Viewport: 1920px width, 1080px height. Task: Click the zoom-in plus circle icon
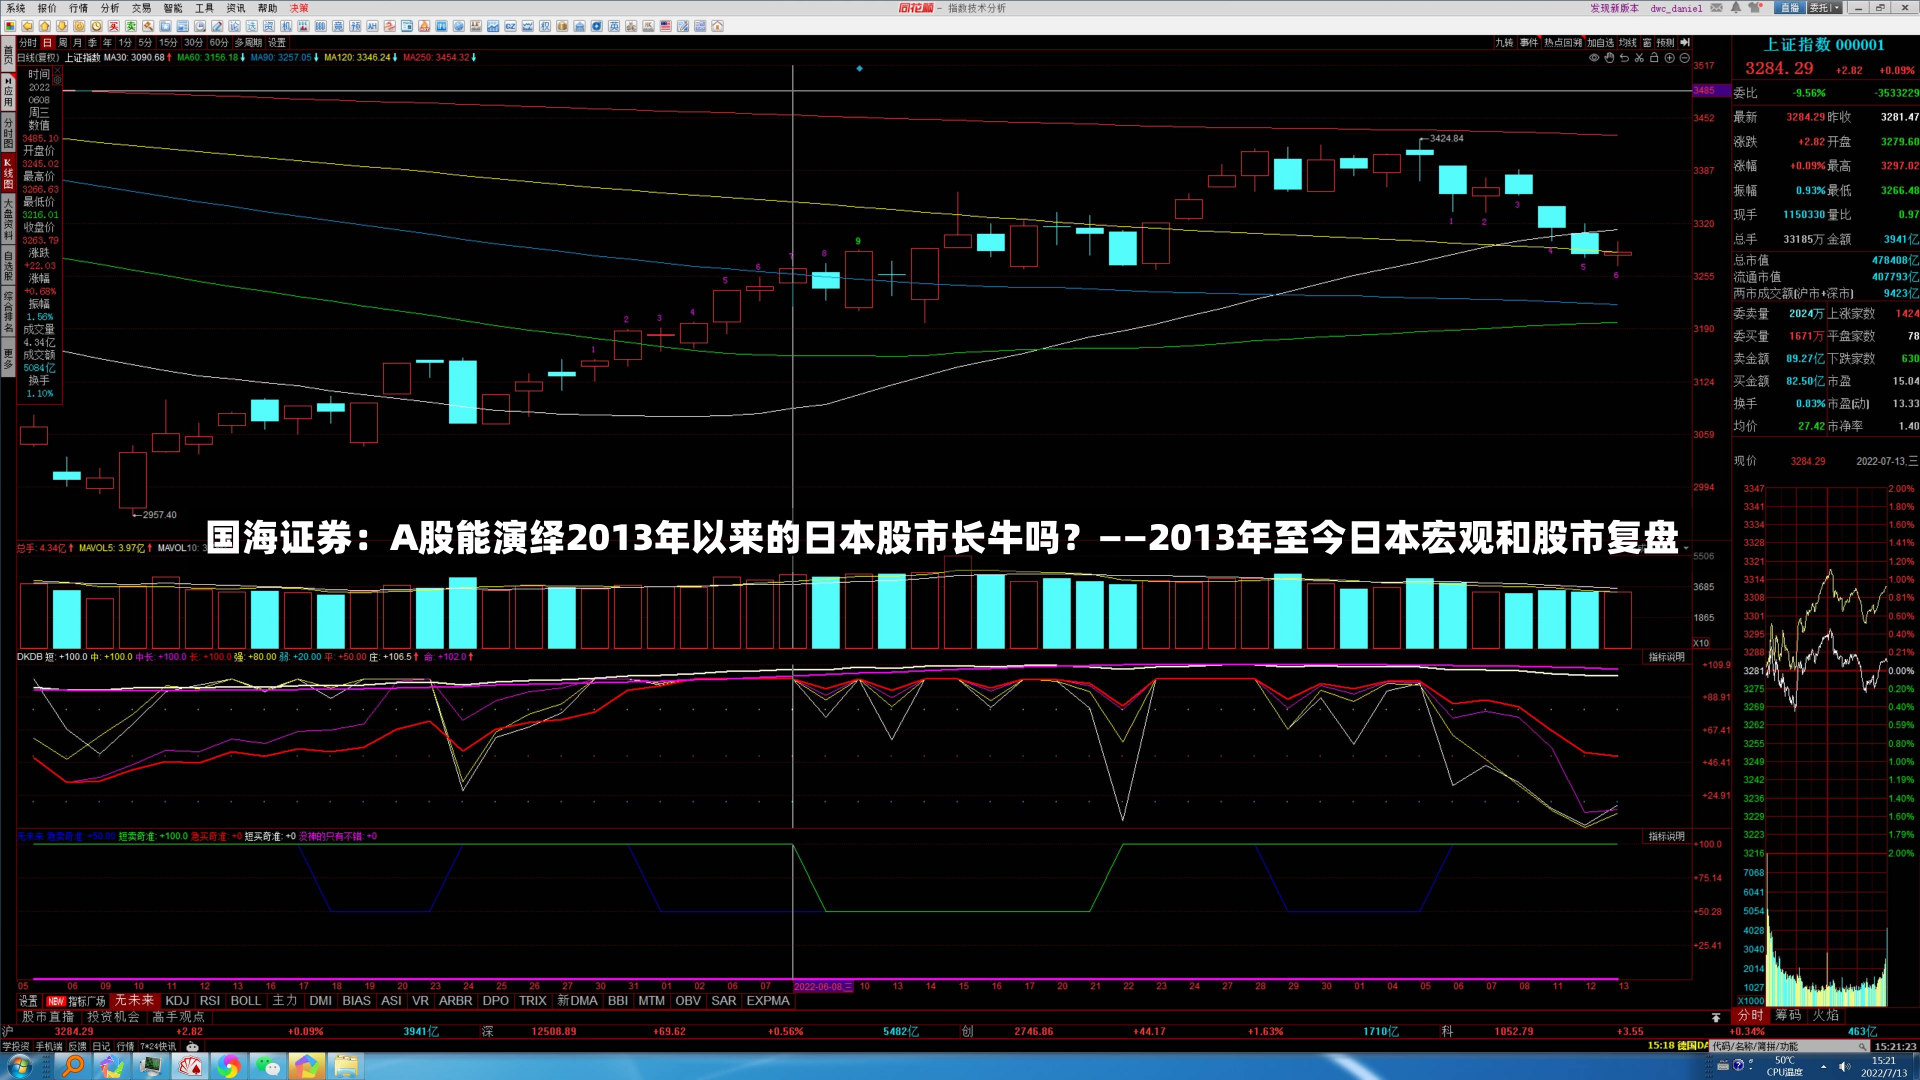[x=1669, y=58]
